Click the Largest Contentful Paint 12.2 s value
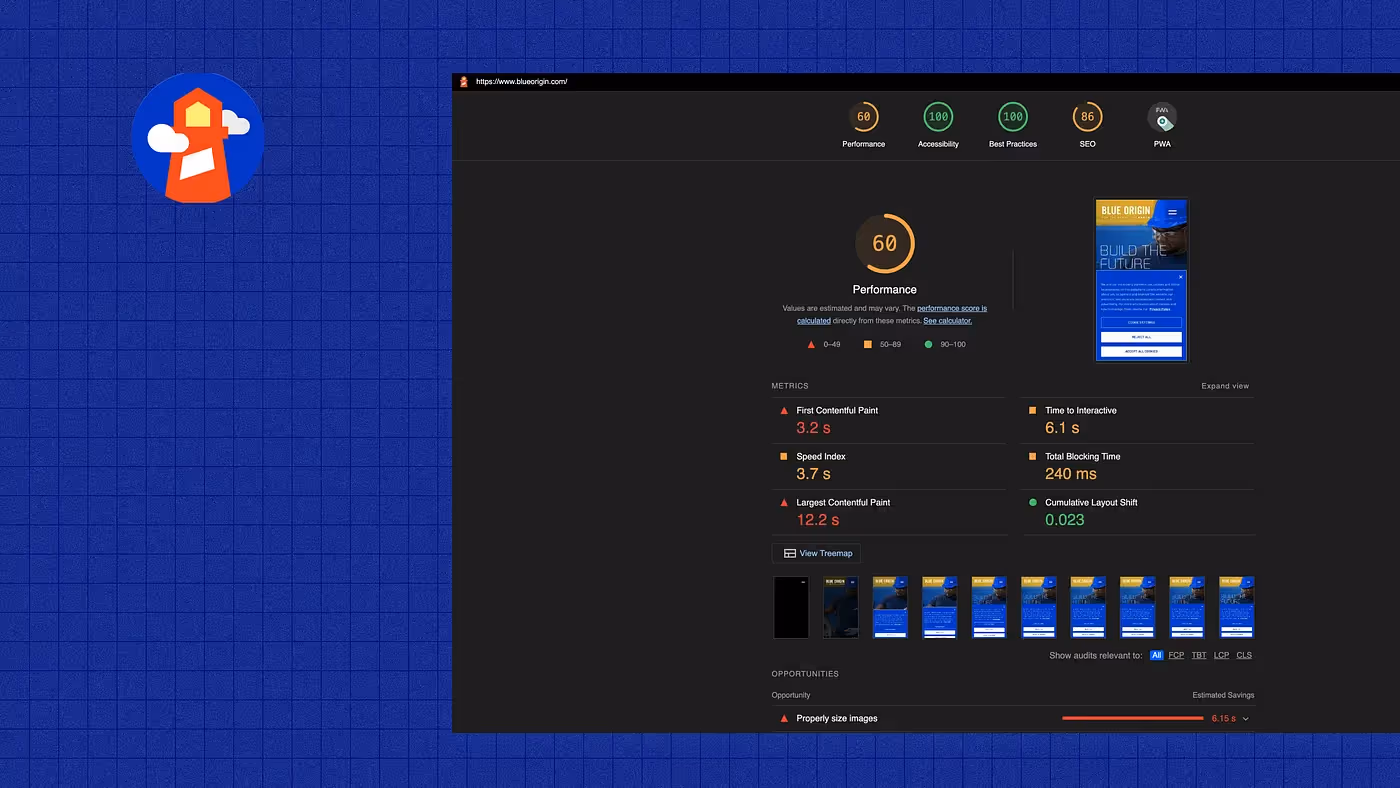Viewport: 1400px width, 788px height. coord(817,520)
